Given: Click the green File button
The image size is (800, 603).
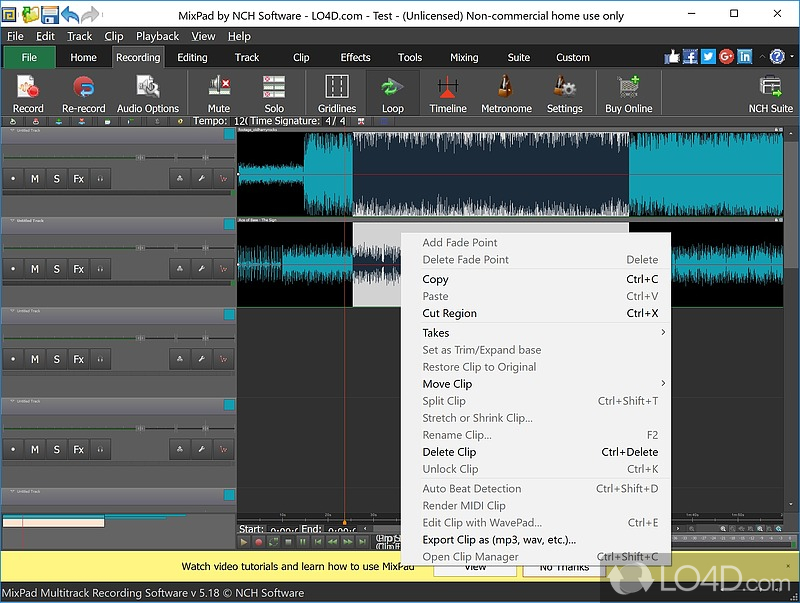Looking at the screenshot, I should click(x=29, y=58).
